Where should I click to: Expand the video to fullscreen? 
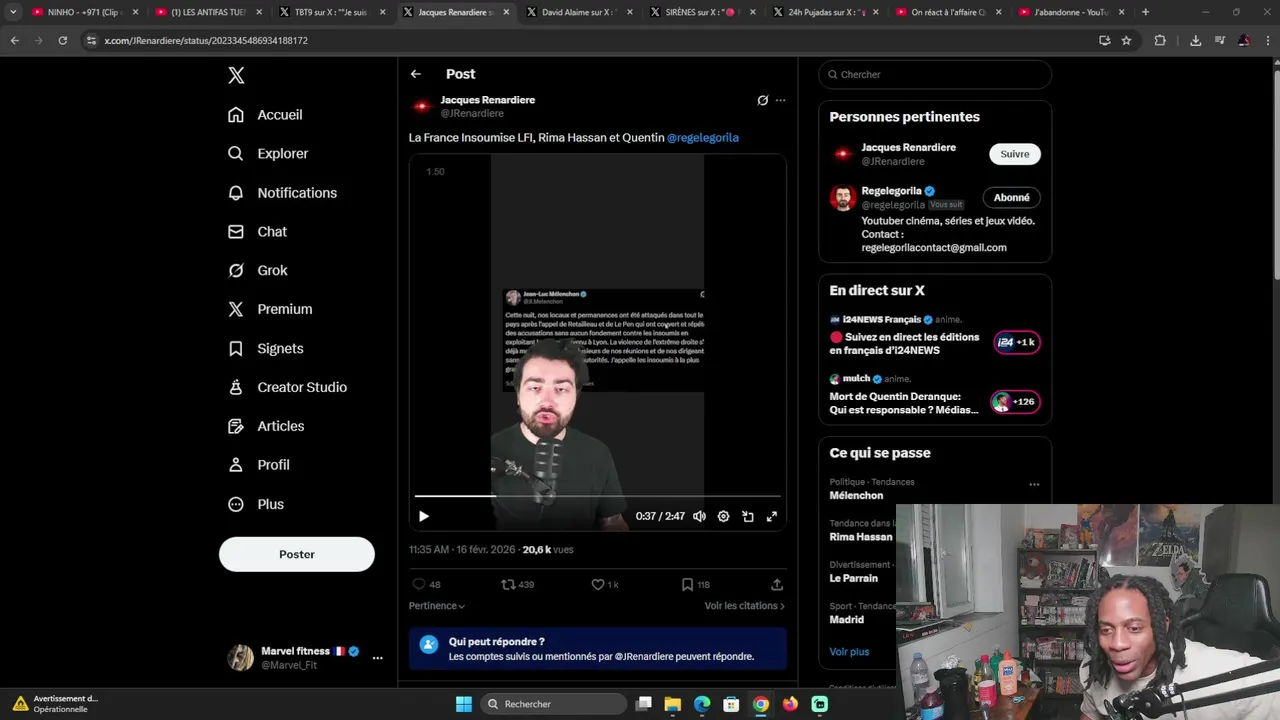(772, 517)
